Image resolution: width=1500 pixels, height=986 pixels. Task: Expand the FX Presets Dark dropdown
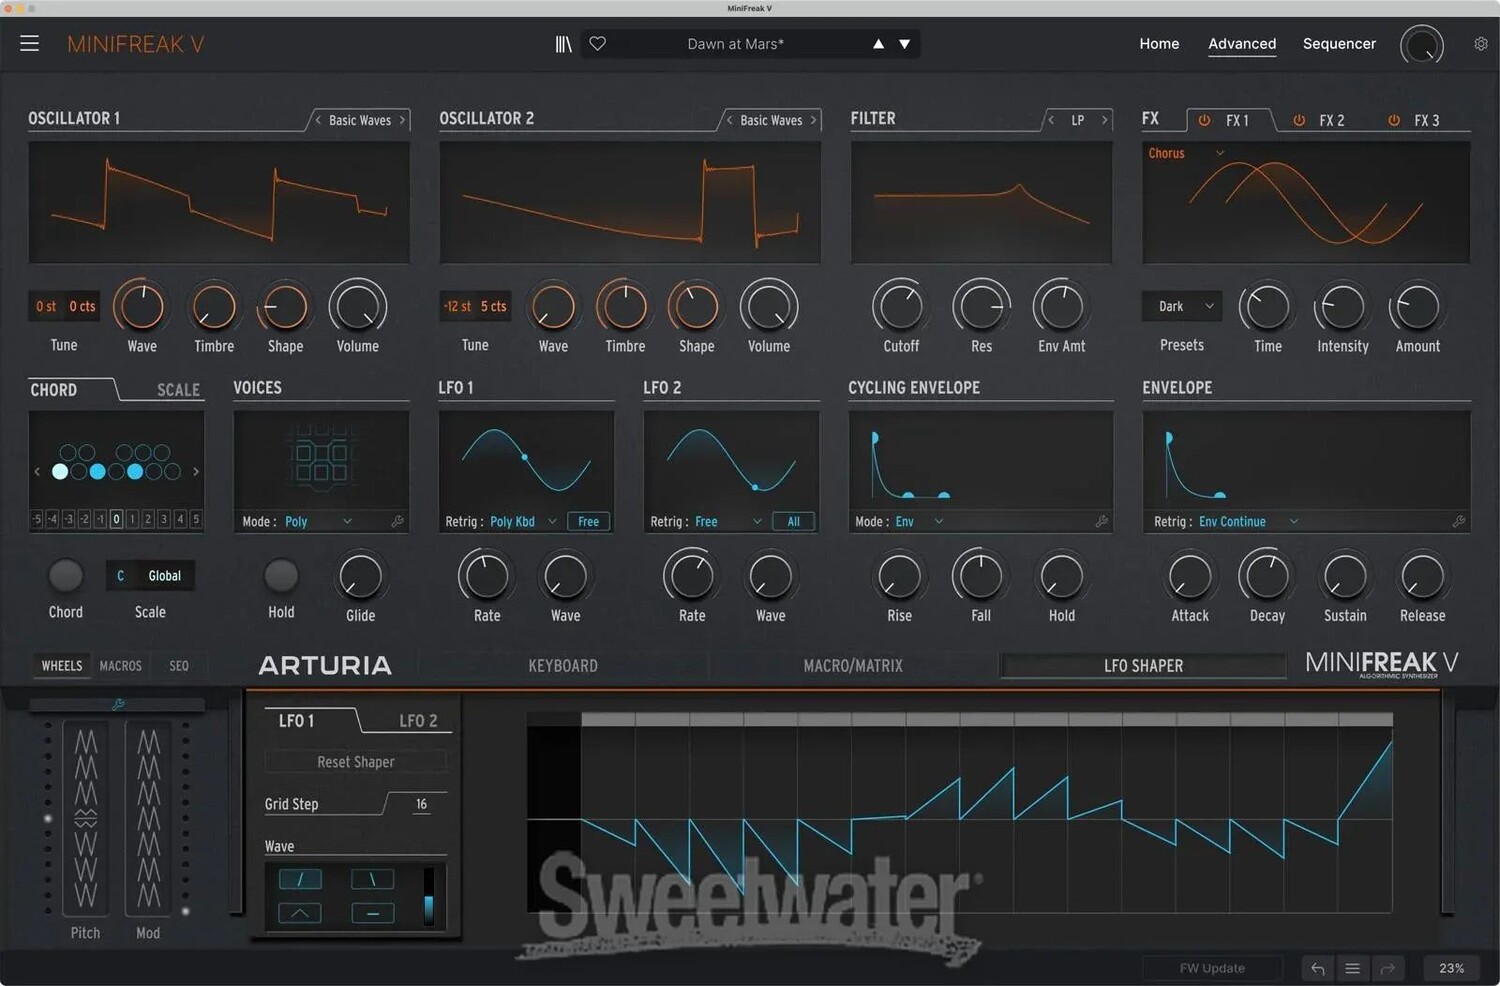pyautogui.click(x=1182, y=307)
